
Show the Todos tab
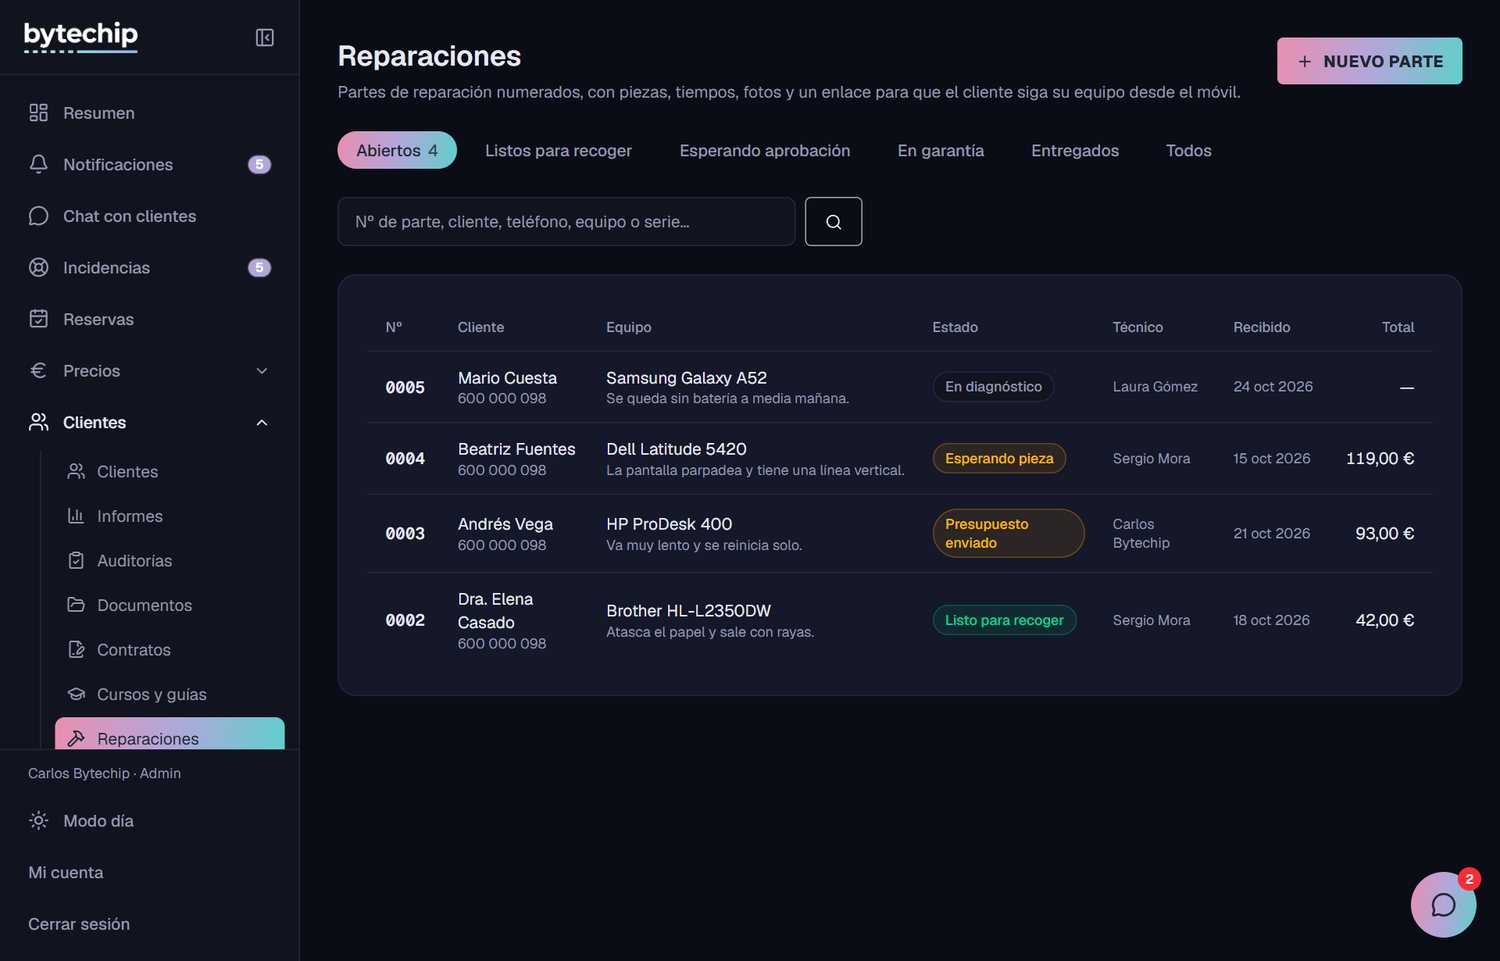[1189, 150]
